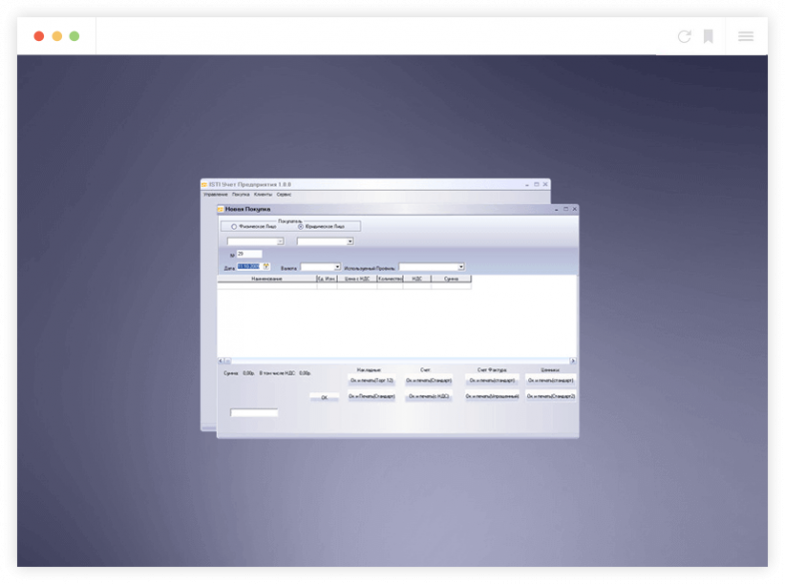This screenshot has width=785, height=584.
Task: Click the Ок и печать (Торг 12) button under Накладные
Action: point(372,380)
